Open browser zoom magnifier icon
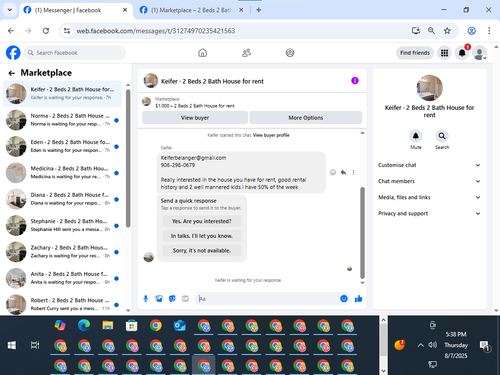 [431, 31]
